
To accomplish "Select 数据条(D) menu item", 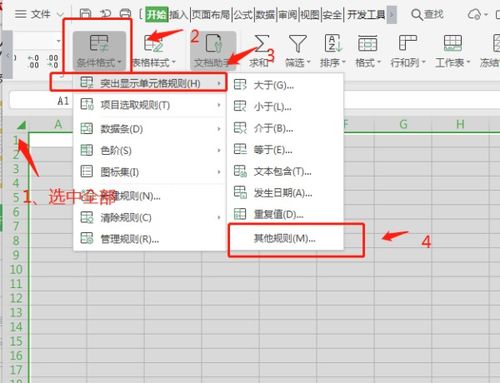I will coord(149,128).
